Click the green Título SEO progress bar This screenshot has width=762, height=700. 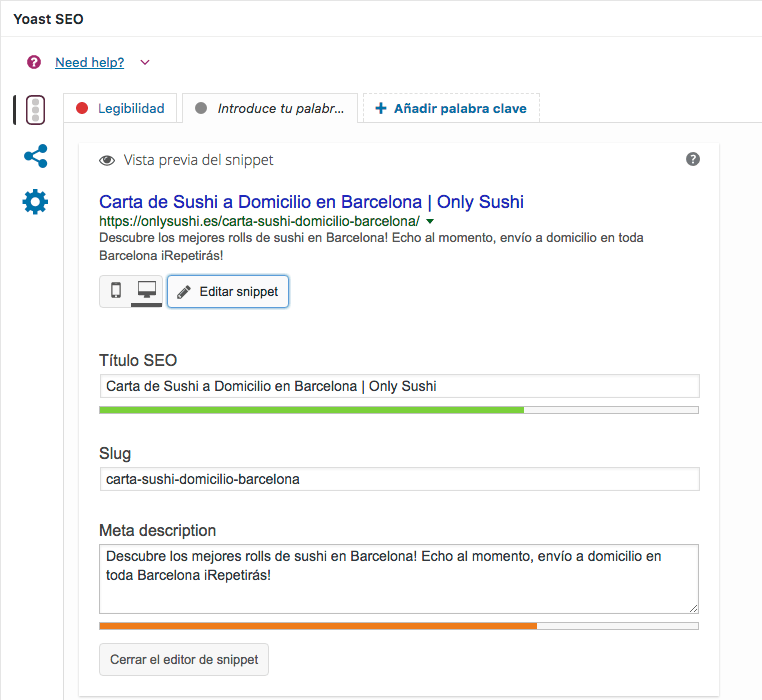pyautogui.click(x=399, y=410)
